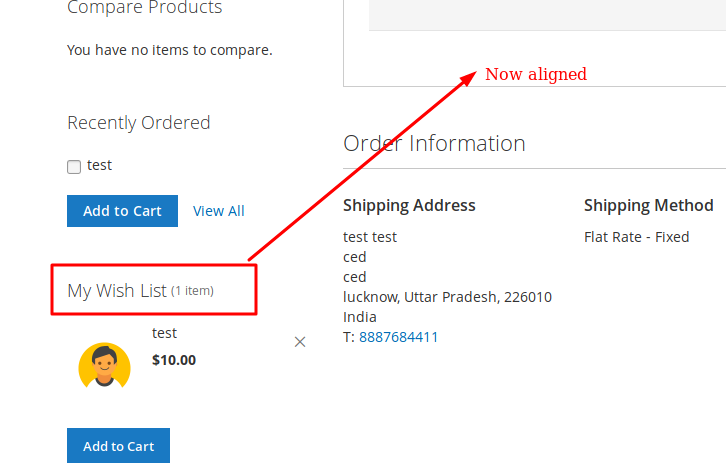Open the test product name in wish list

click(x=164, y=333)
